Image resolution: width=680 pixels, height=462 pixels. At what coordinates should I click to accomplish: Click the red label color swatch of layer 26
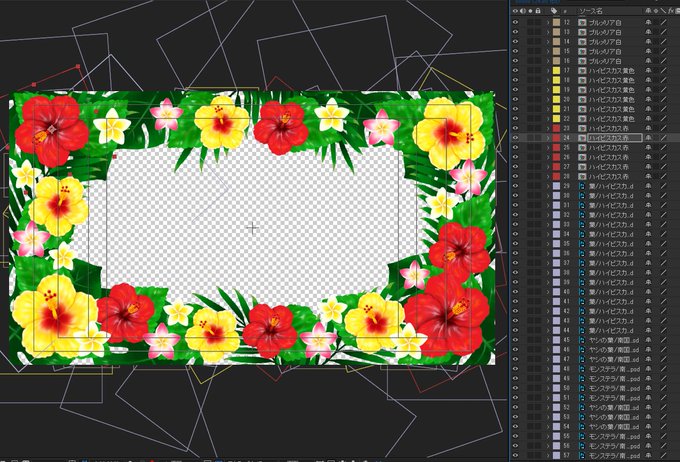click(x=556, y=157)
